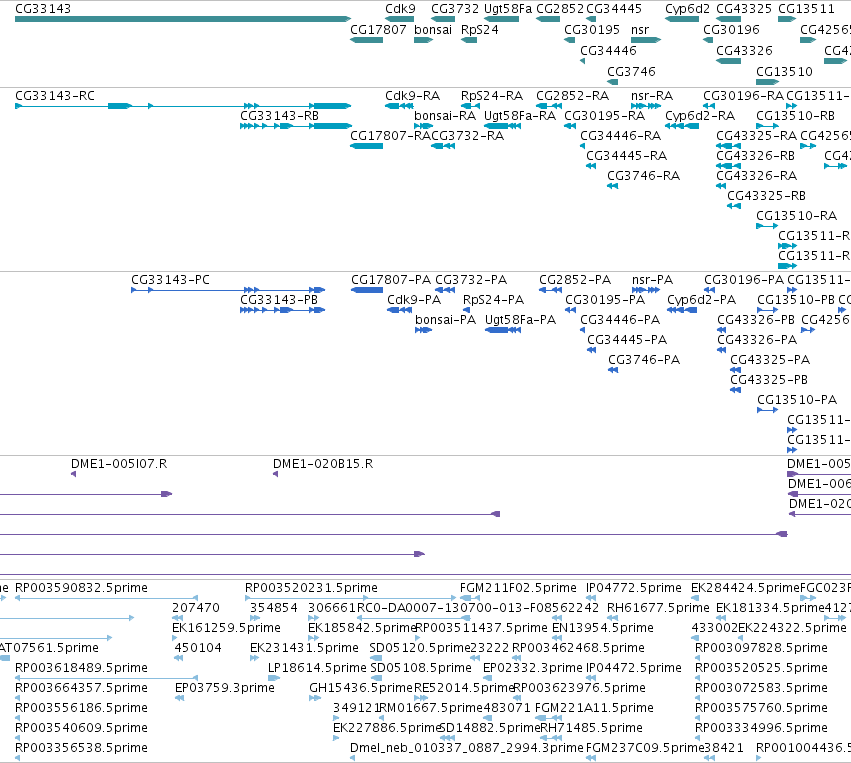
Task: Click the bonsai gene label
Action: point(433,30)
